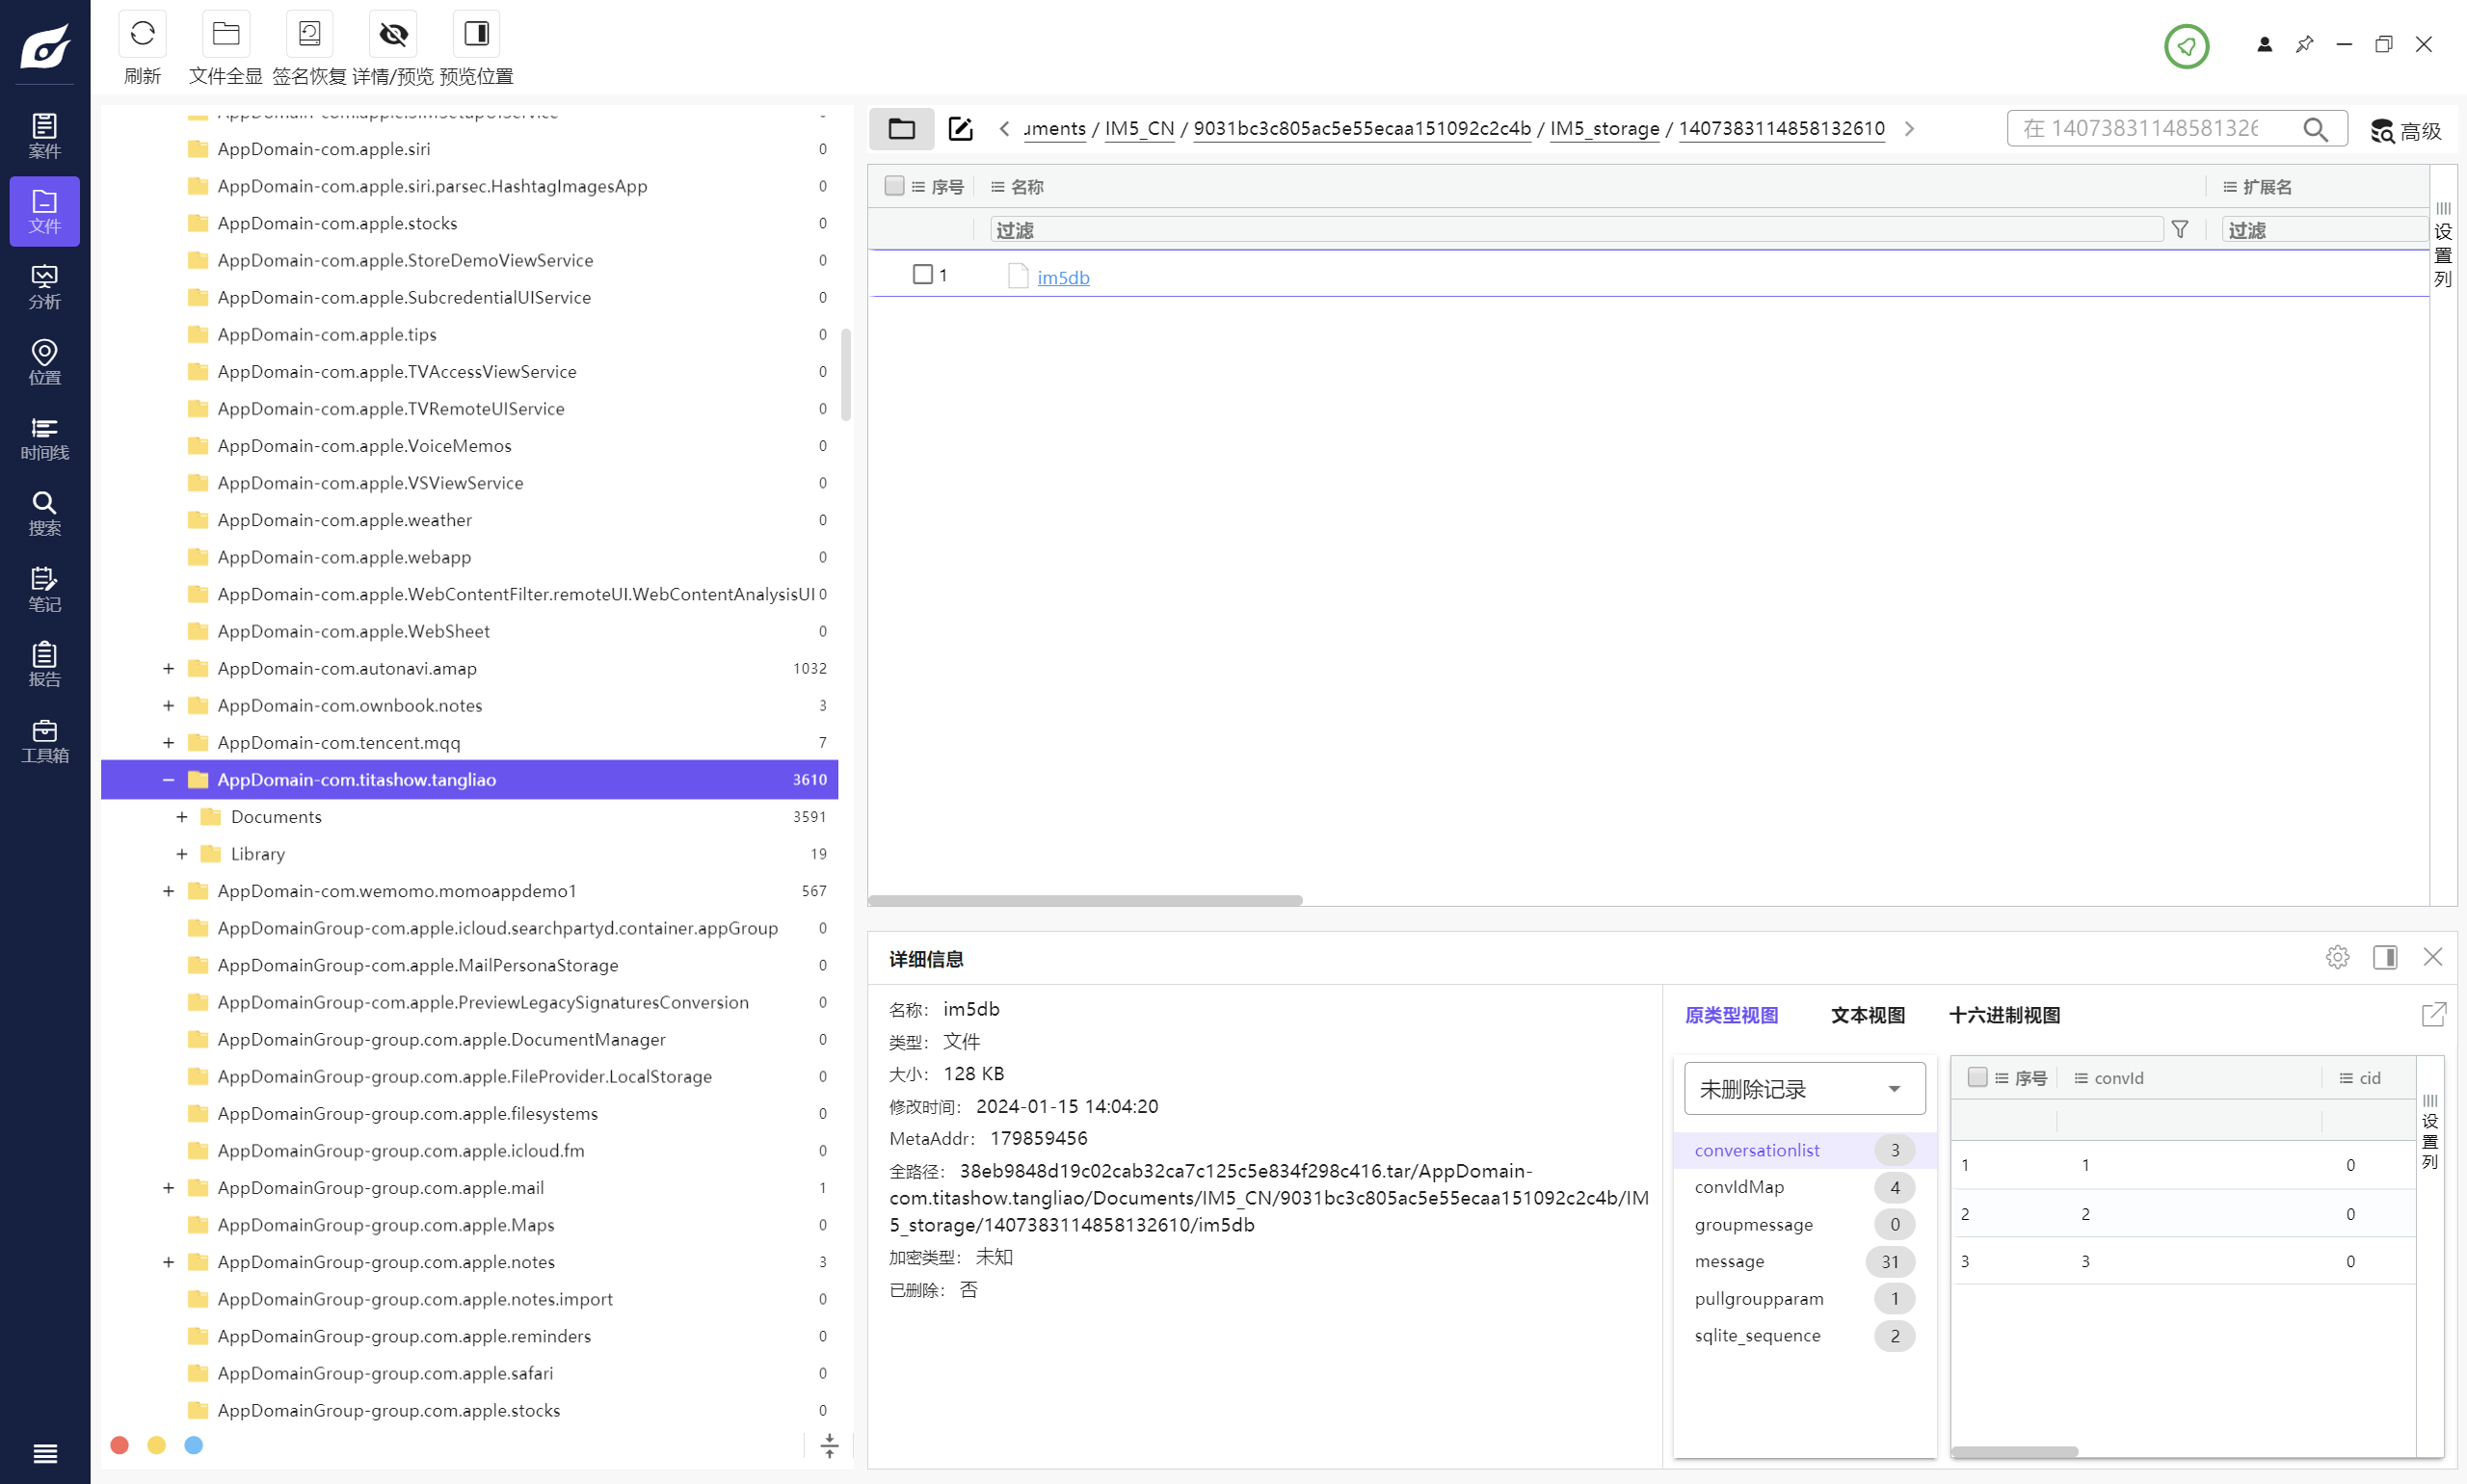This screenshot has width=2467, height=1484.
Task: Select the message table
Action: 1804,1261
